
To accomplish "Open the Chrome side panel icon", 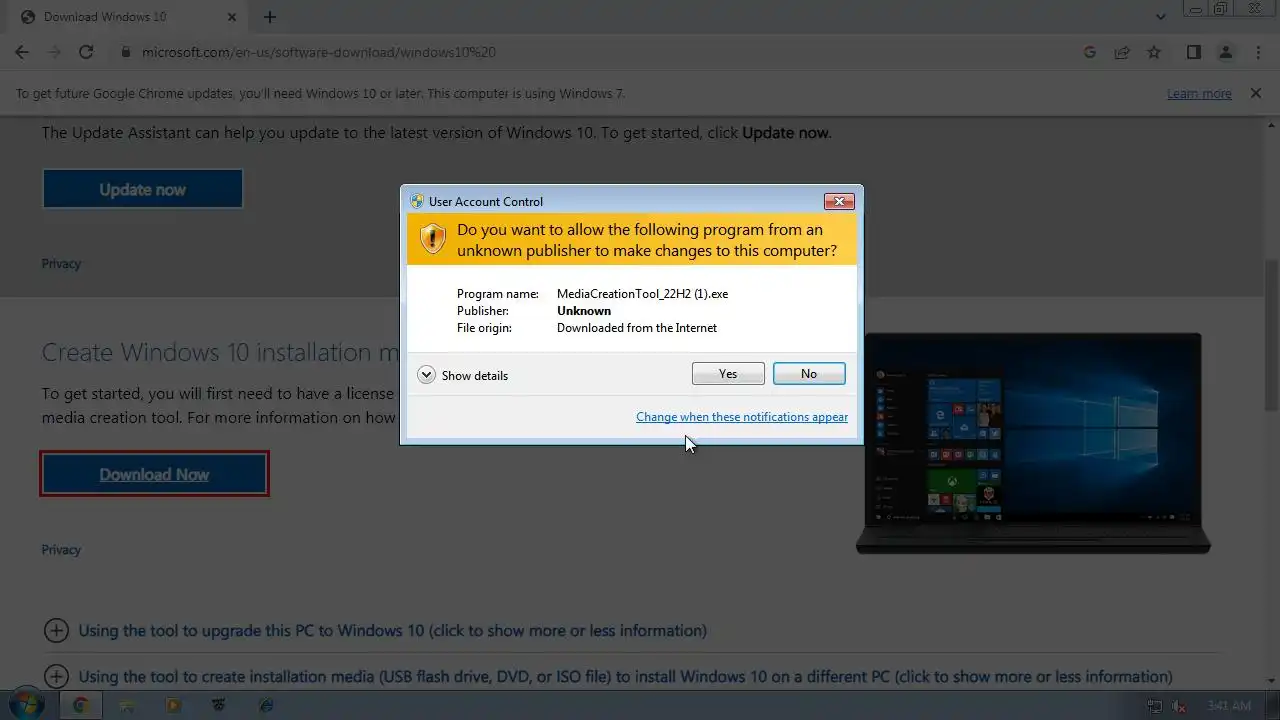I will tap(1193, 52).
